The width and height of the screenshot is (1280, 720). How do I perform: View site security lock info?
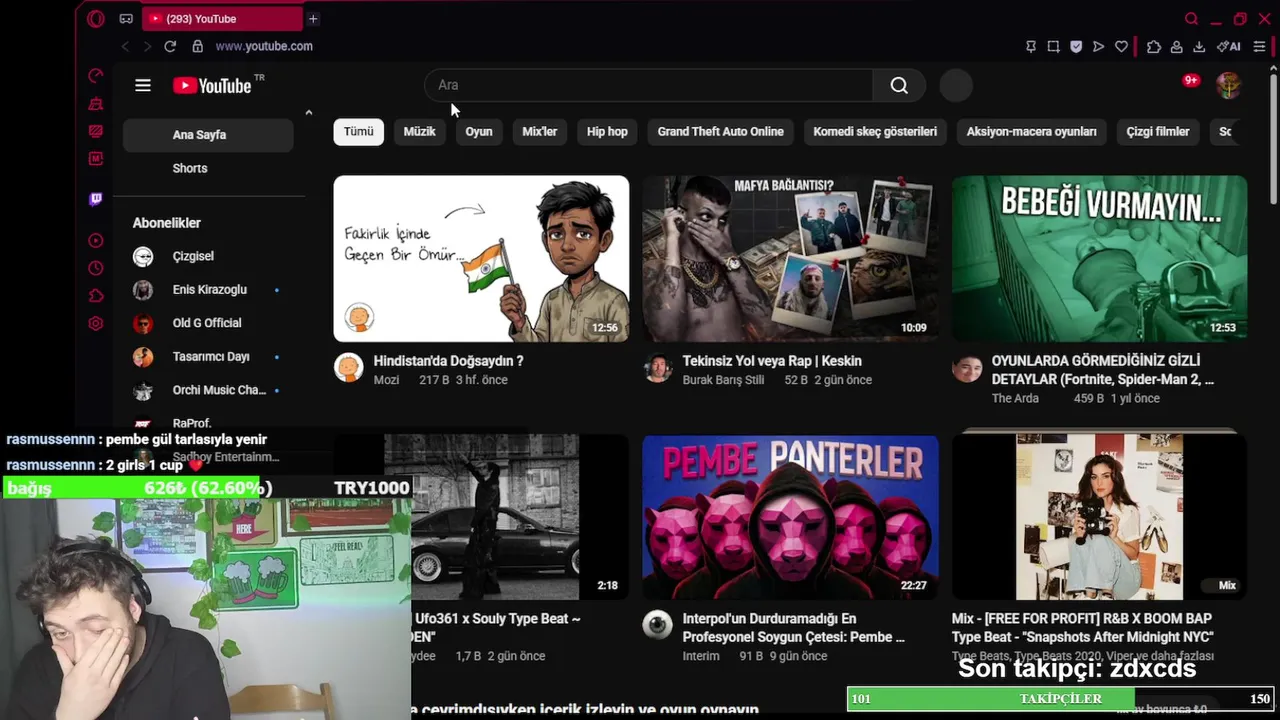click(198, 46)
